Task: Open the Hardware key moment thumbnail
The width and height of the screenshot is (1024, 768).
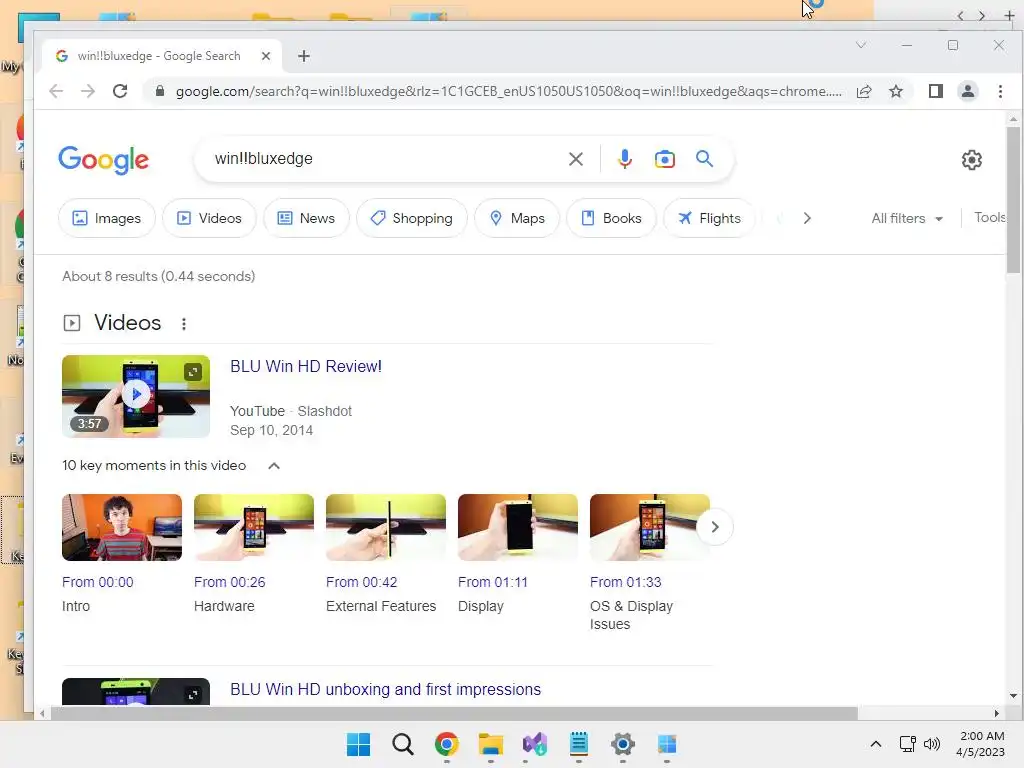Action: [254, 528]
